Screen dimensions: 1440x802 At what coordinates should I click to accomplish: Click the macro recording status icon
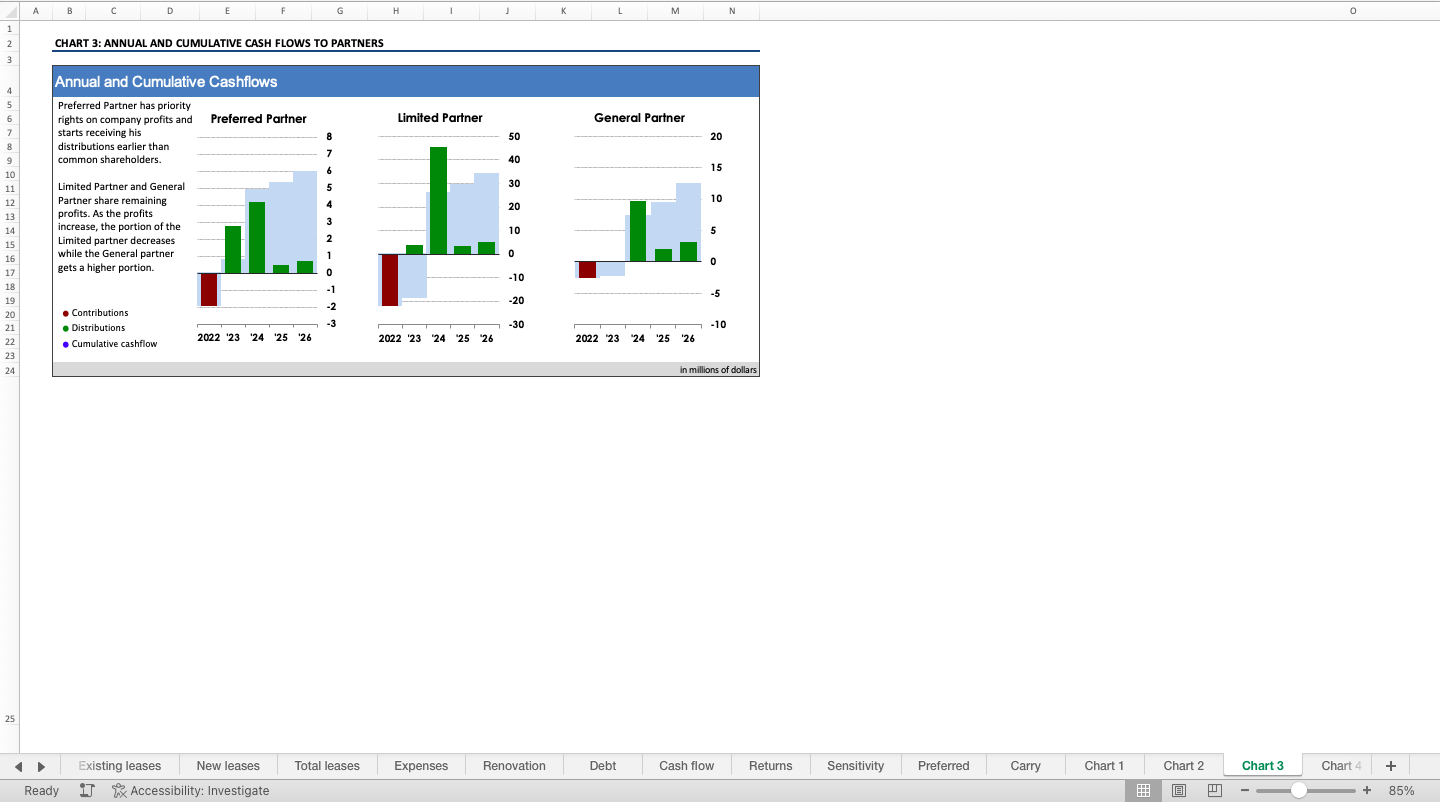(87, 791)
